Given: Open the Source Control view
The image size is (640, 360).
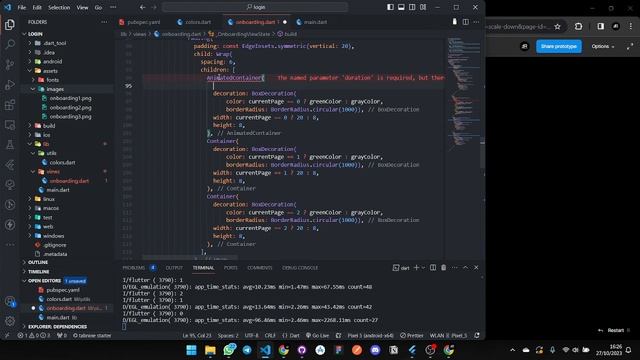Looking at the screenshot, I should pos(10,64).
